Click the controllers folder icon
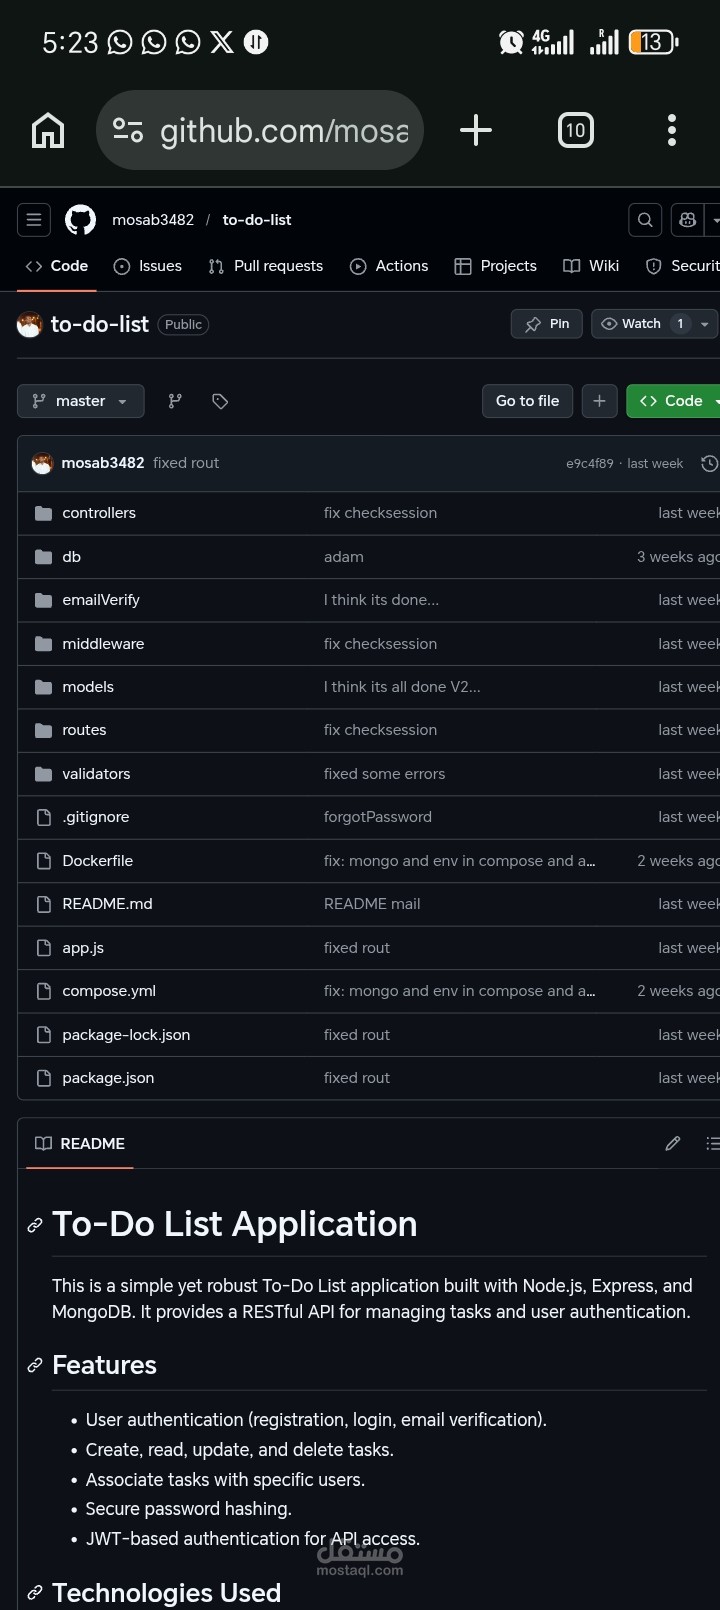 tap(43, 513)
